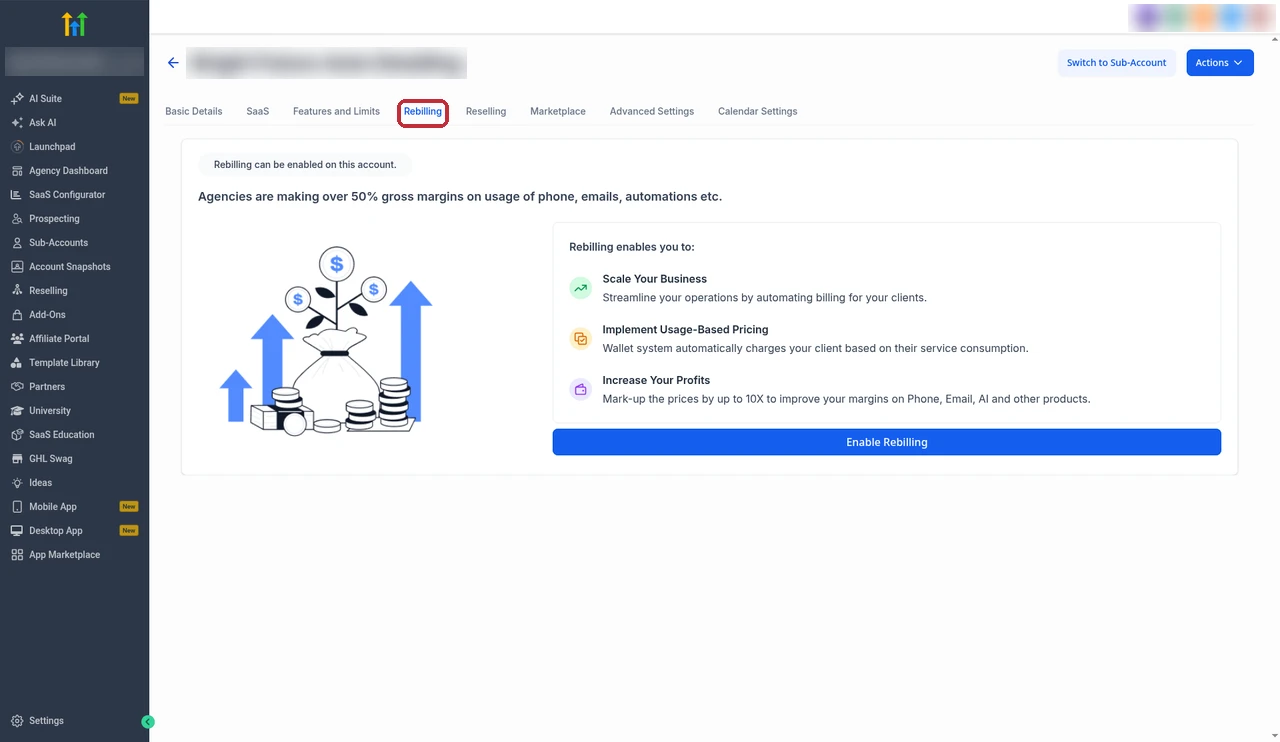The width and height of the screenshot is (1280, 742).
Task: Click the Affiliate Portal people icon
Action: tap(17, 339)
